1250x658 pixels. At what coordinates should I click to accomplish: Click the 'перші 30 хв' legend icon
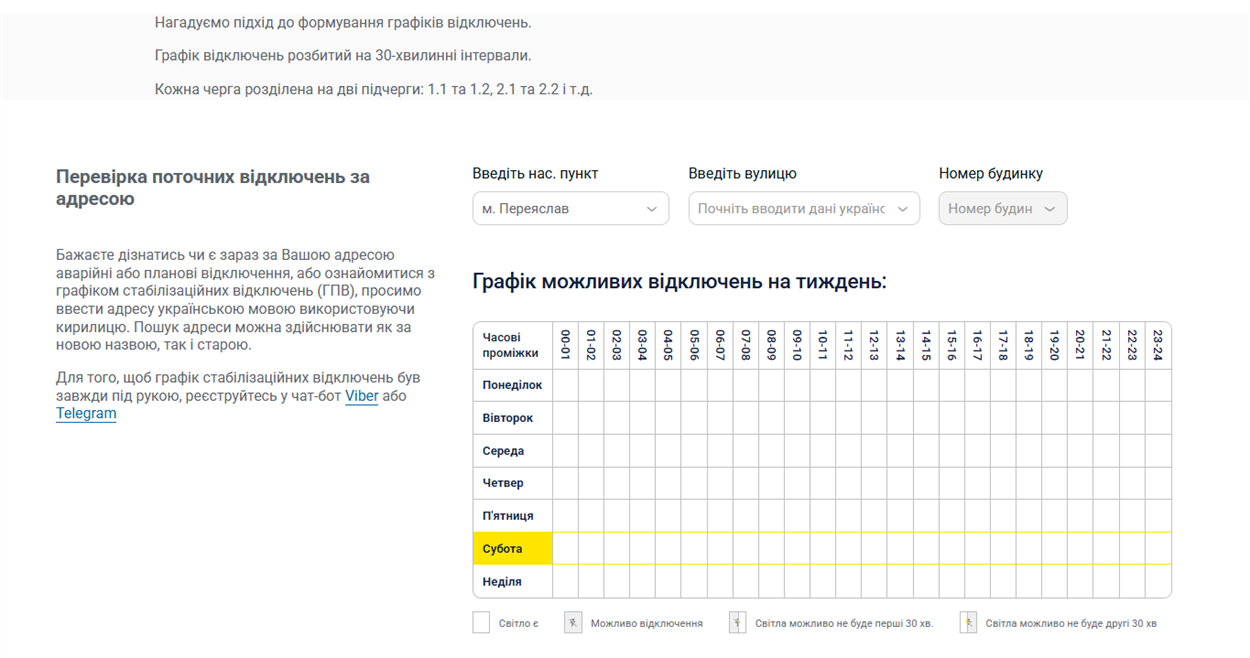click(x=737, y=623)
